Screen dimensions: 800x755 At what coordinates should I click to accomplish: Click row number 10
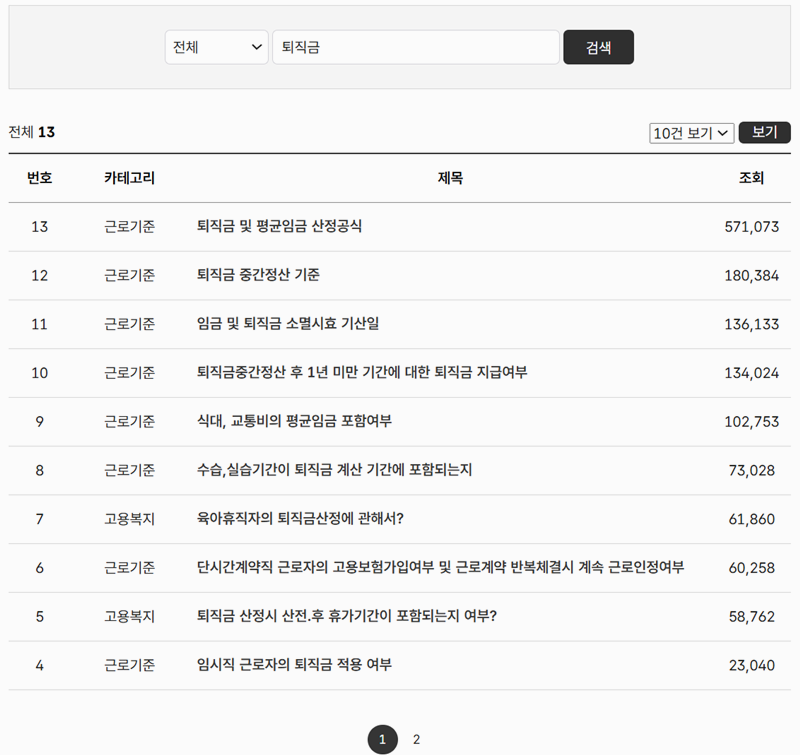click(39, 373)
